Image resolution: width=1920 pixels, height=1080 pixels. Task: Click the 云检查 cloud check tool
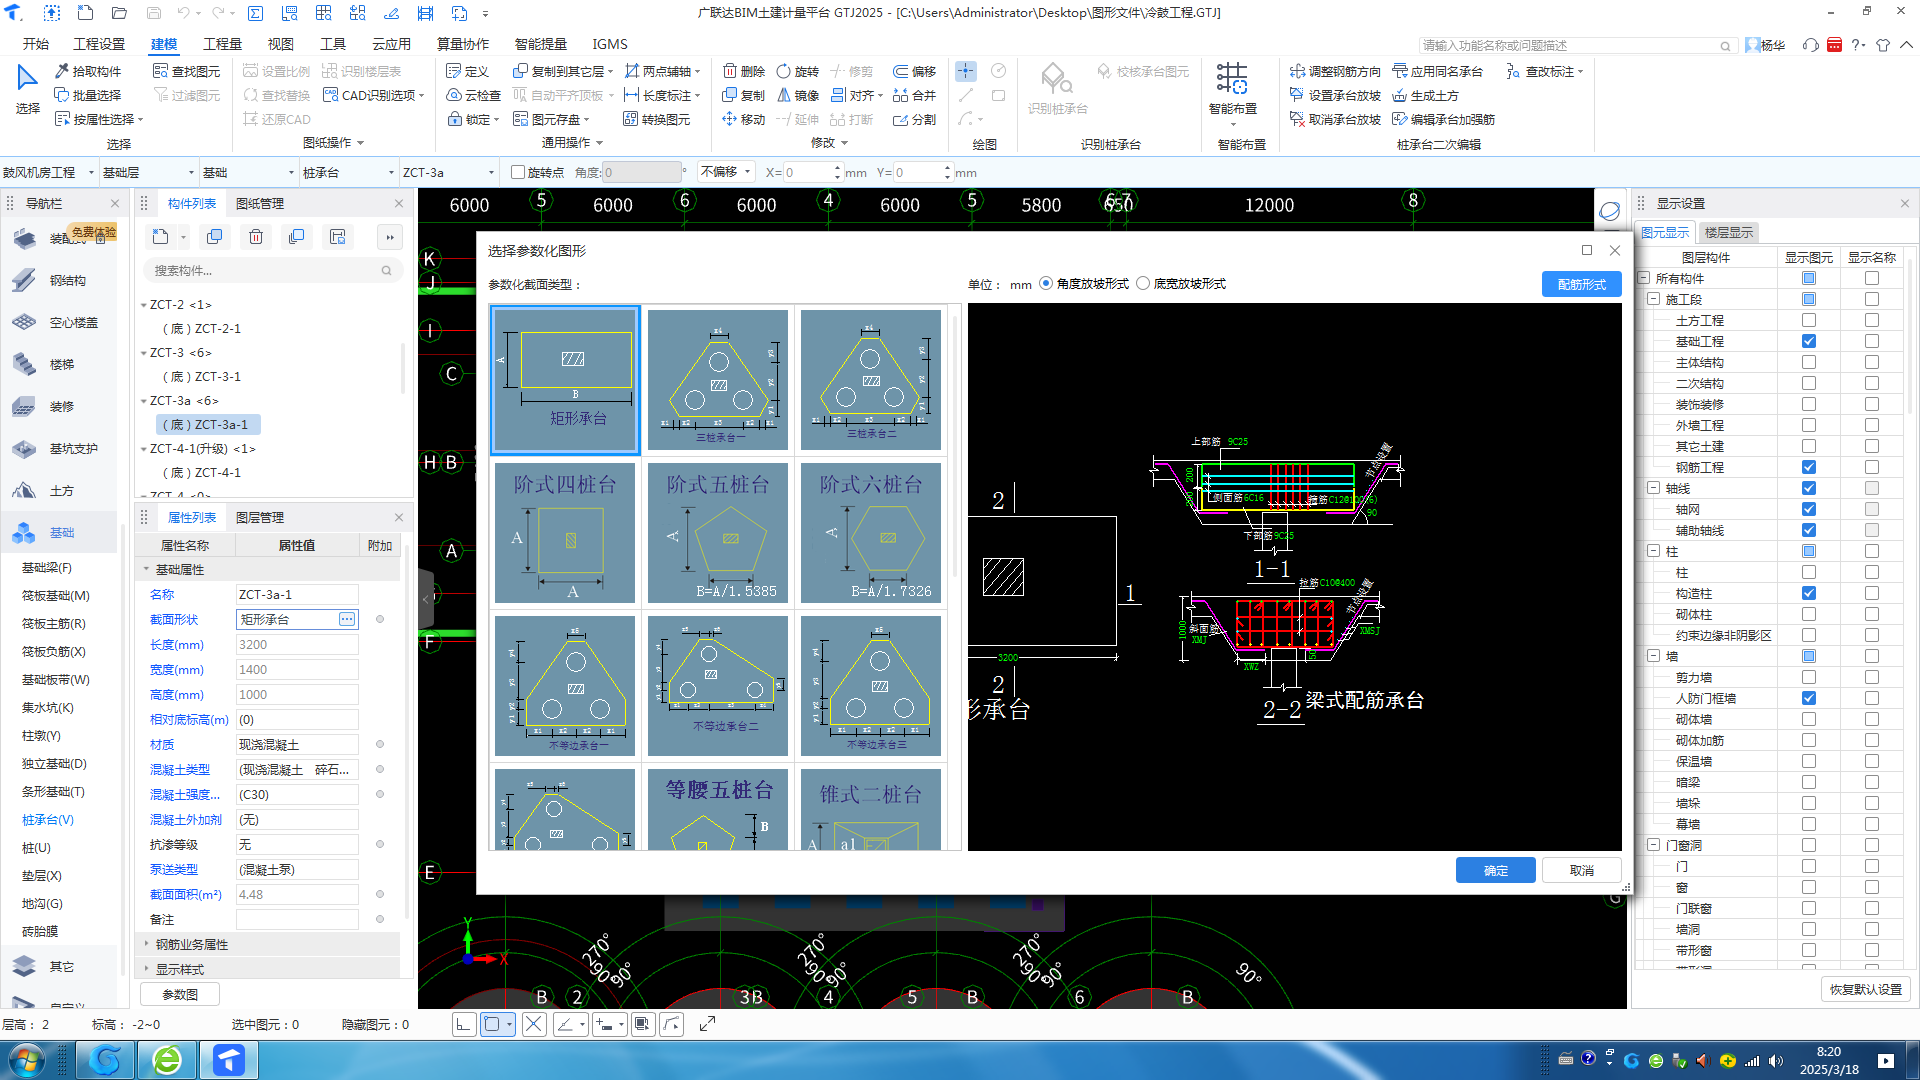[x=473, y=95]
